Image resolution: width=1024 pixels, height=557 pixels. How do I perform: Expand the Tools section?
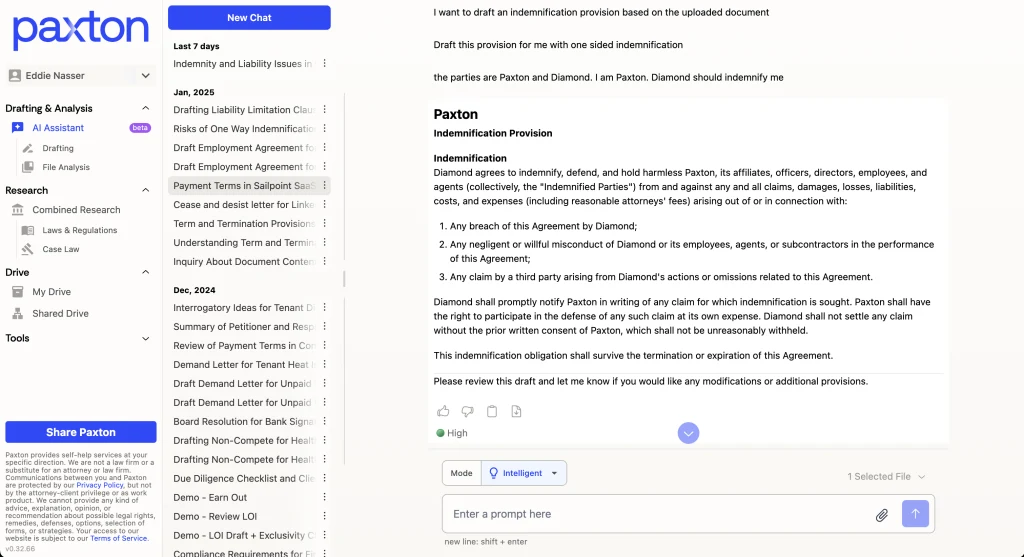point(146,339)
